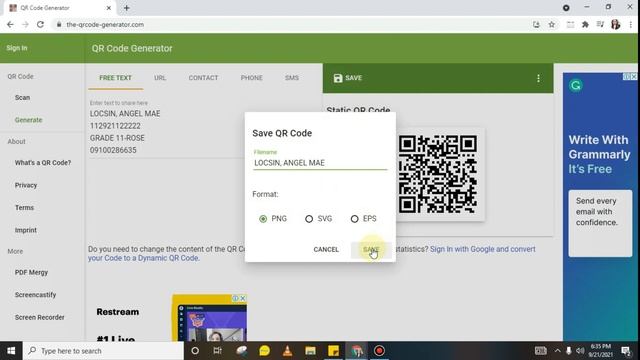Click the Grammarly logo in the ad
The width and height of the screenshot is (640, 360).
[576, 85]
